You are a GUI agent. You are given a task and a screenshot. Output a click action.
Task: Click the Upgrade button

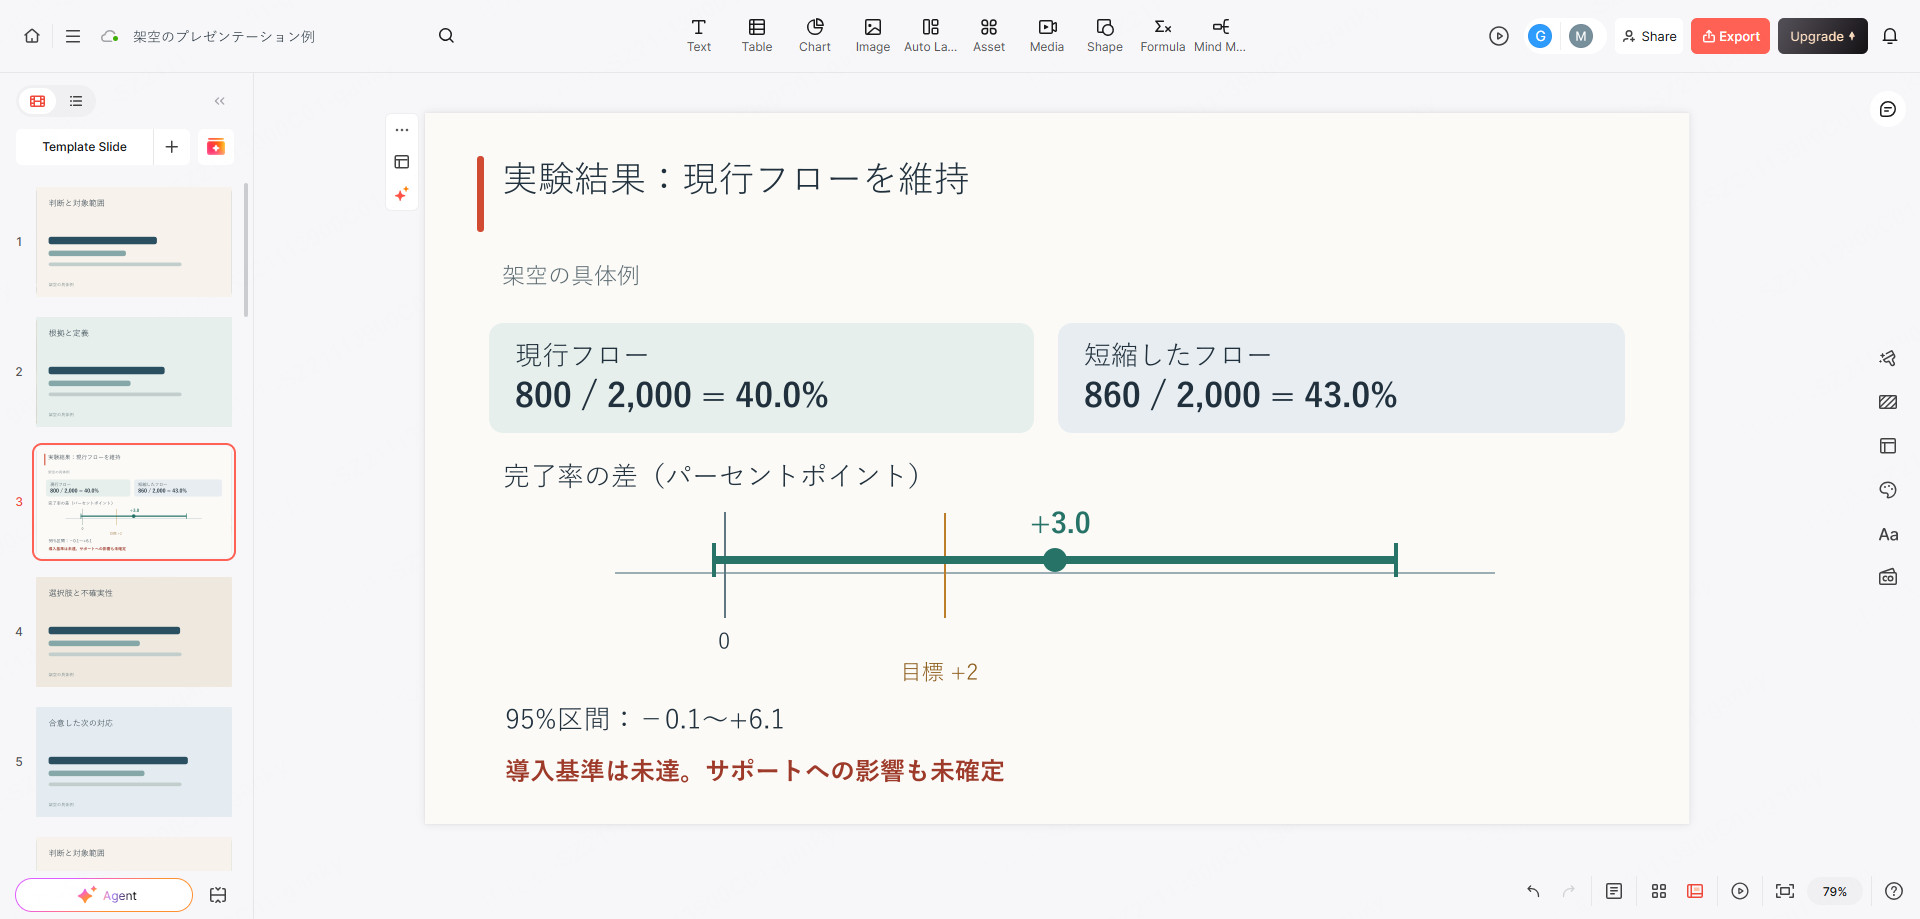point(1822,36)
